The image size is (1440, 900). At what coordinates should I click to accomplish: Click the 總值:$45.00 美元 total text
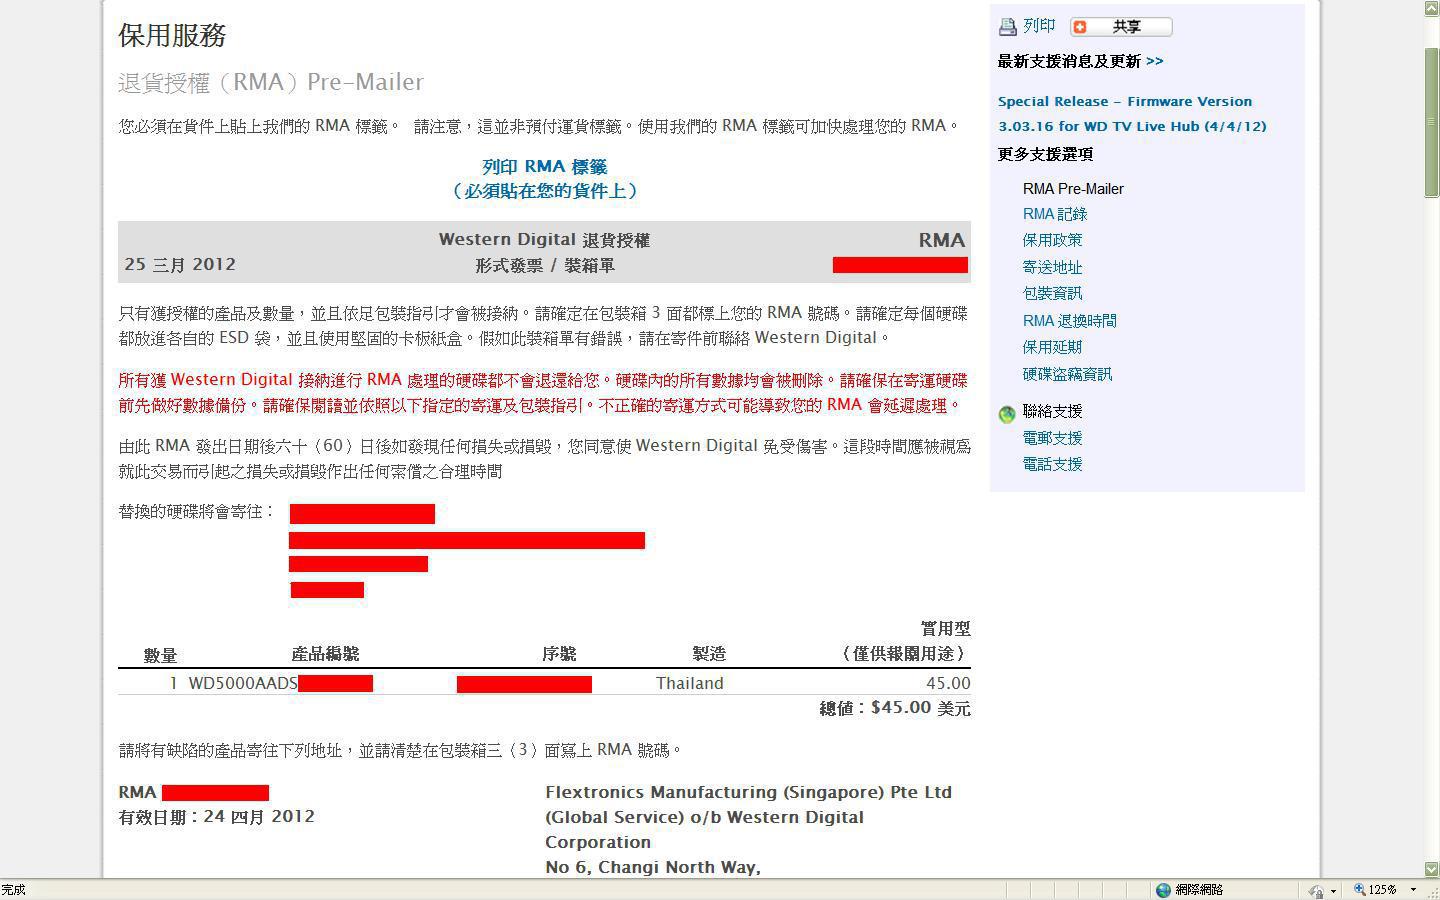point(895,708)
